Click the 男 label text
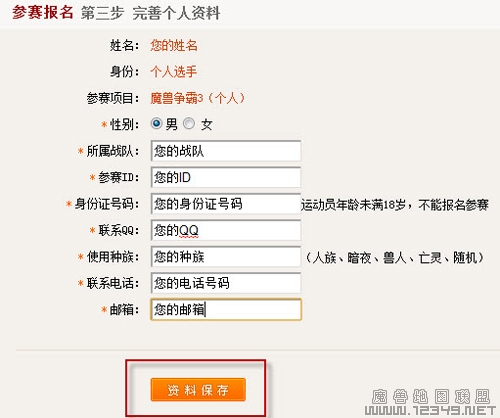The image size is (500, 418). pyautogui.click(x=172, y=124)
